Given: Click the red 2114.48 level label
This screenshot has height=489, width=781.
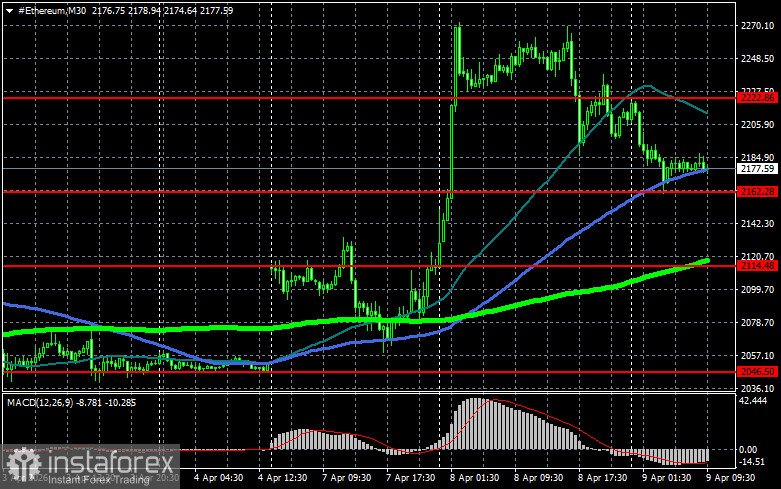Looking at the screenshot, I should 757,266.
